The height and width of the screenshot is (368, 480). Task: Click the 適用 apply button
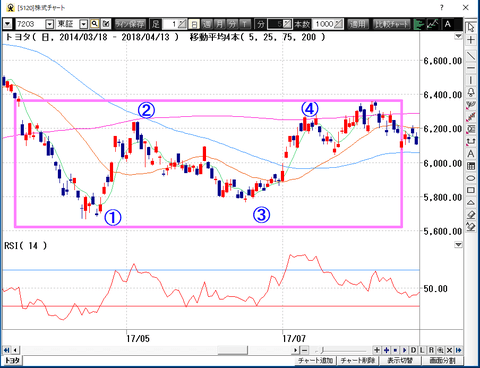(x=358, y=24)
